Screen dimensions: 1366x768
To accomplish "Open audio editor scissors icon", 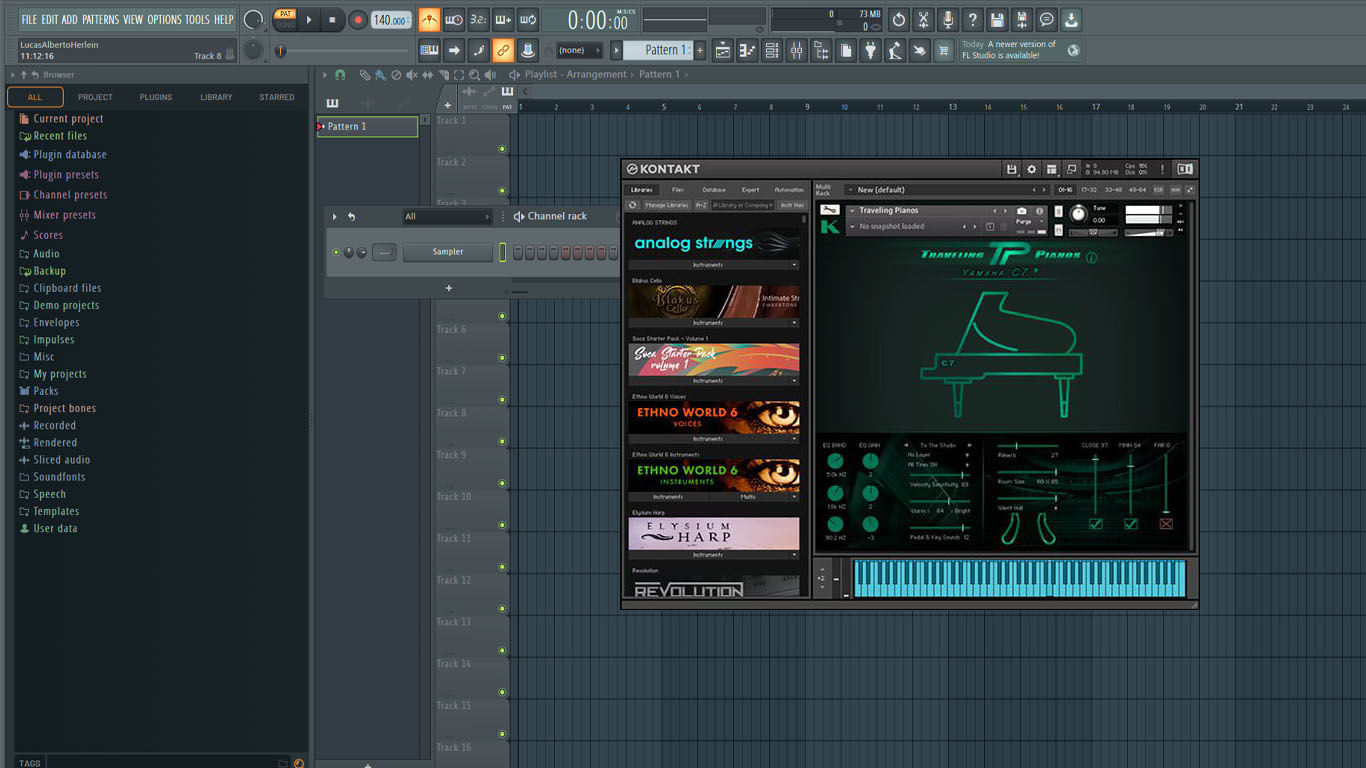I will point(923,19).
